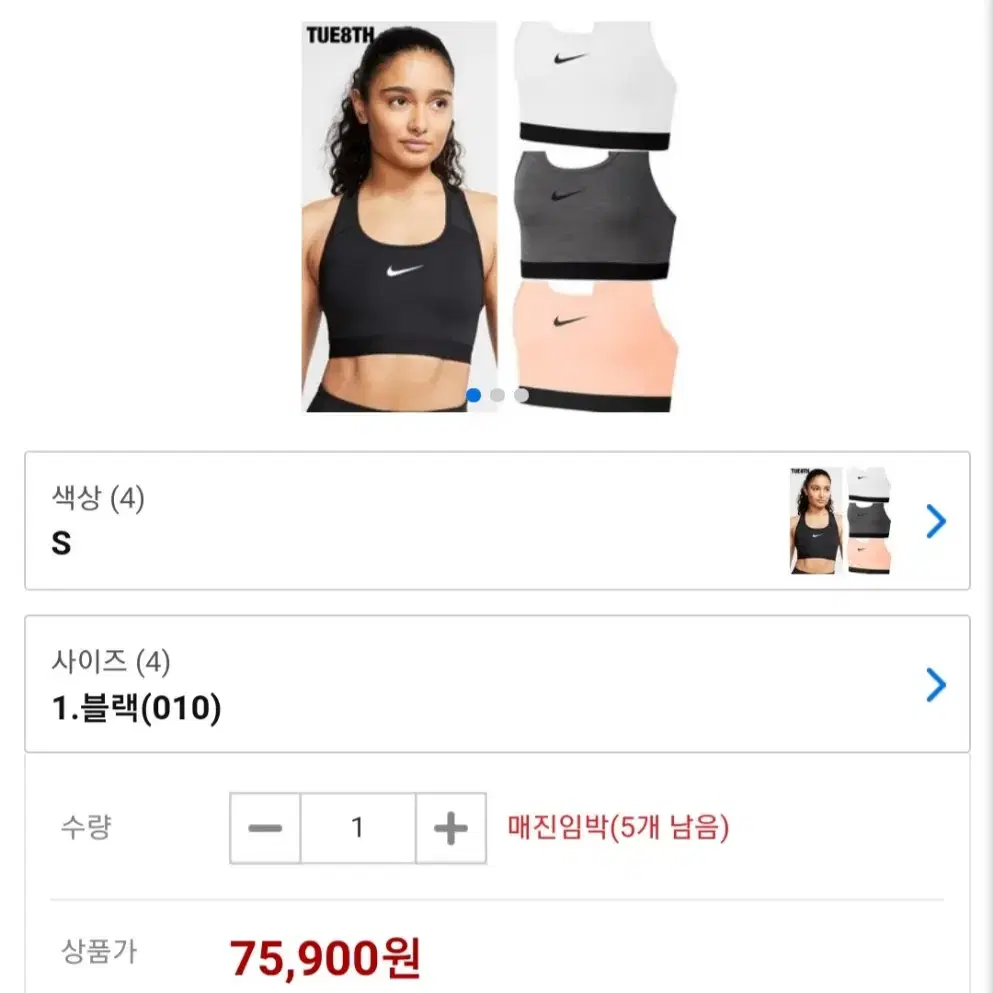
Task: Click the selected value S under 색상
Action: coord(61,543)
